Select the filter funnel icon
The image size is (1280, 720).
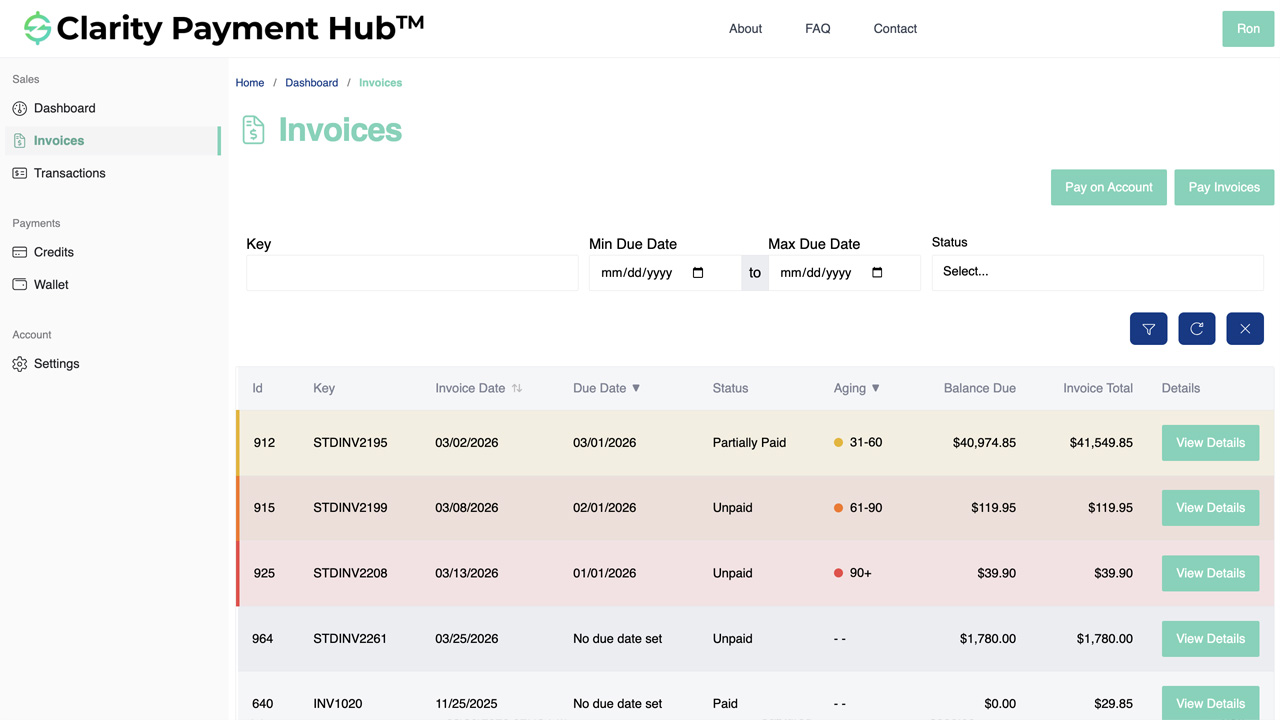pyautogui.click(x=1148, y=328)
